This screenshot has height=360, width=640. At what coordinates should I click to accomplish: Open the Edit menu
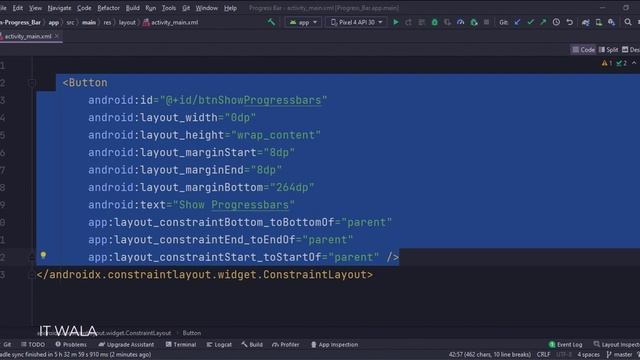click(18, 8)
